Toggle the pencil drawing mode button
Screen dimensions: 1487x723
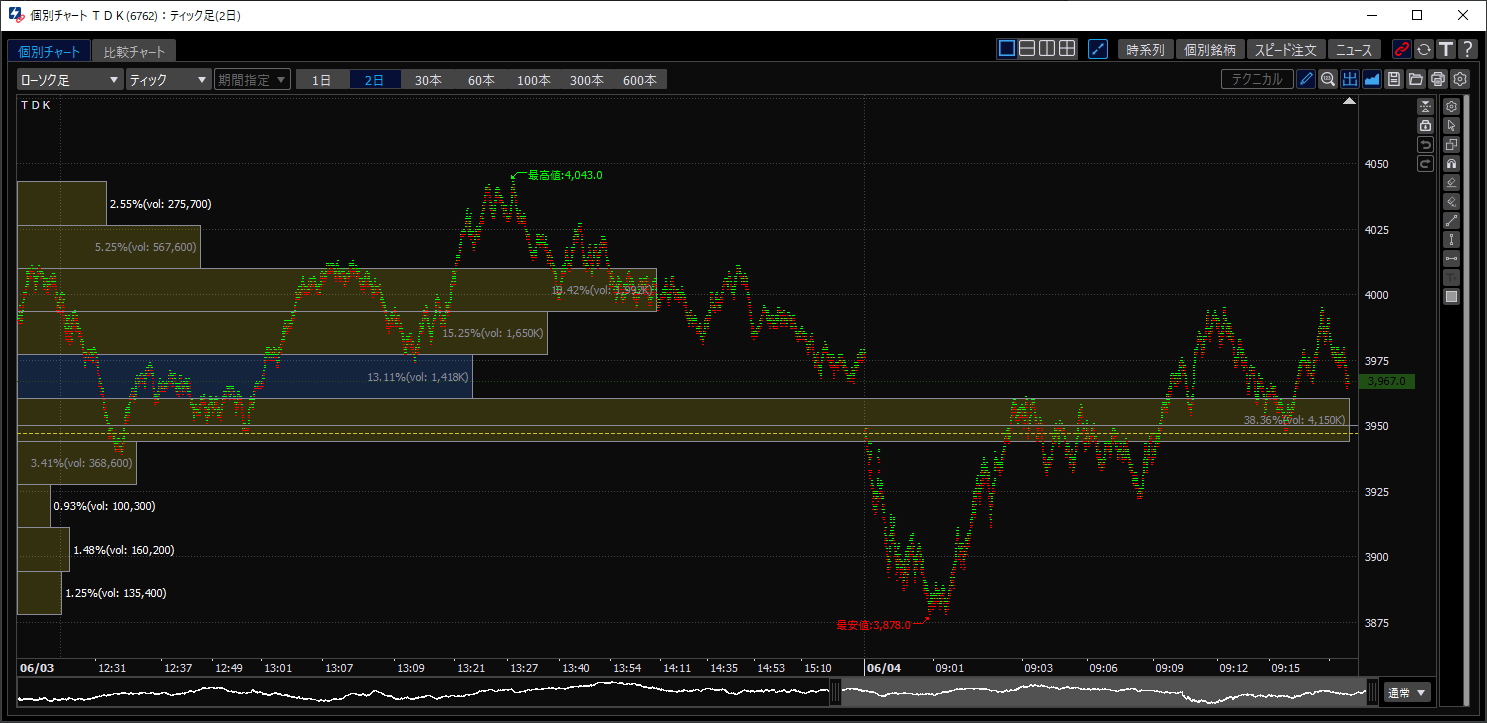[1306, 80]
